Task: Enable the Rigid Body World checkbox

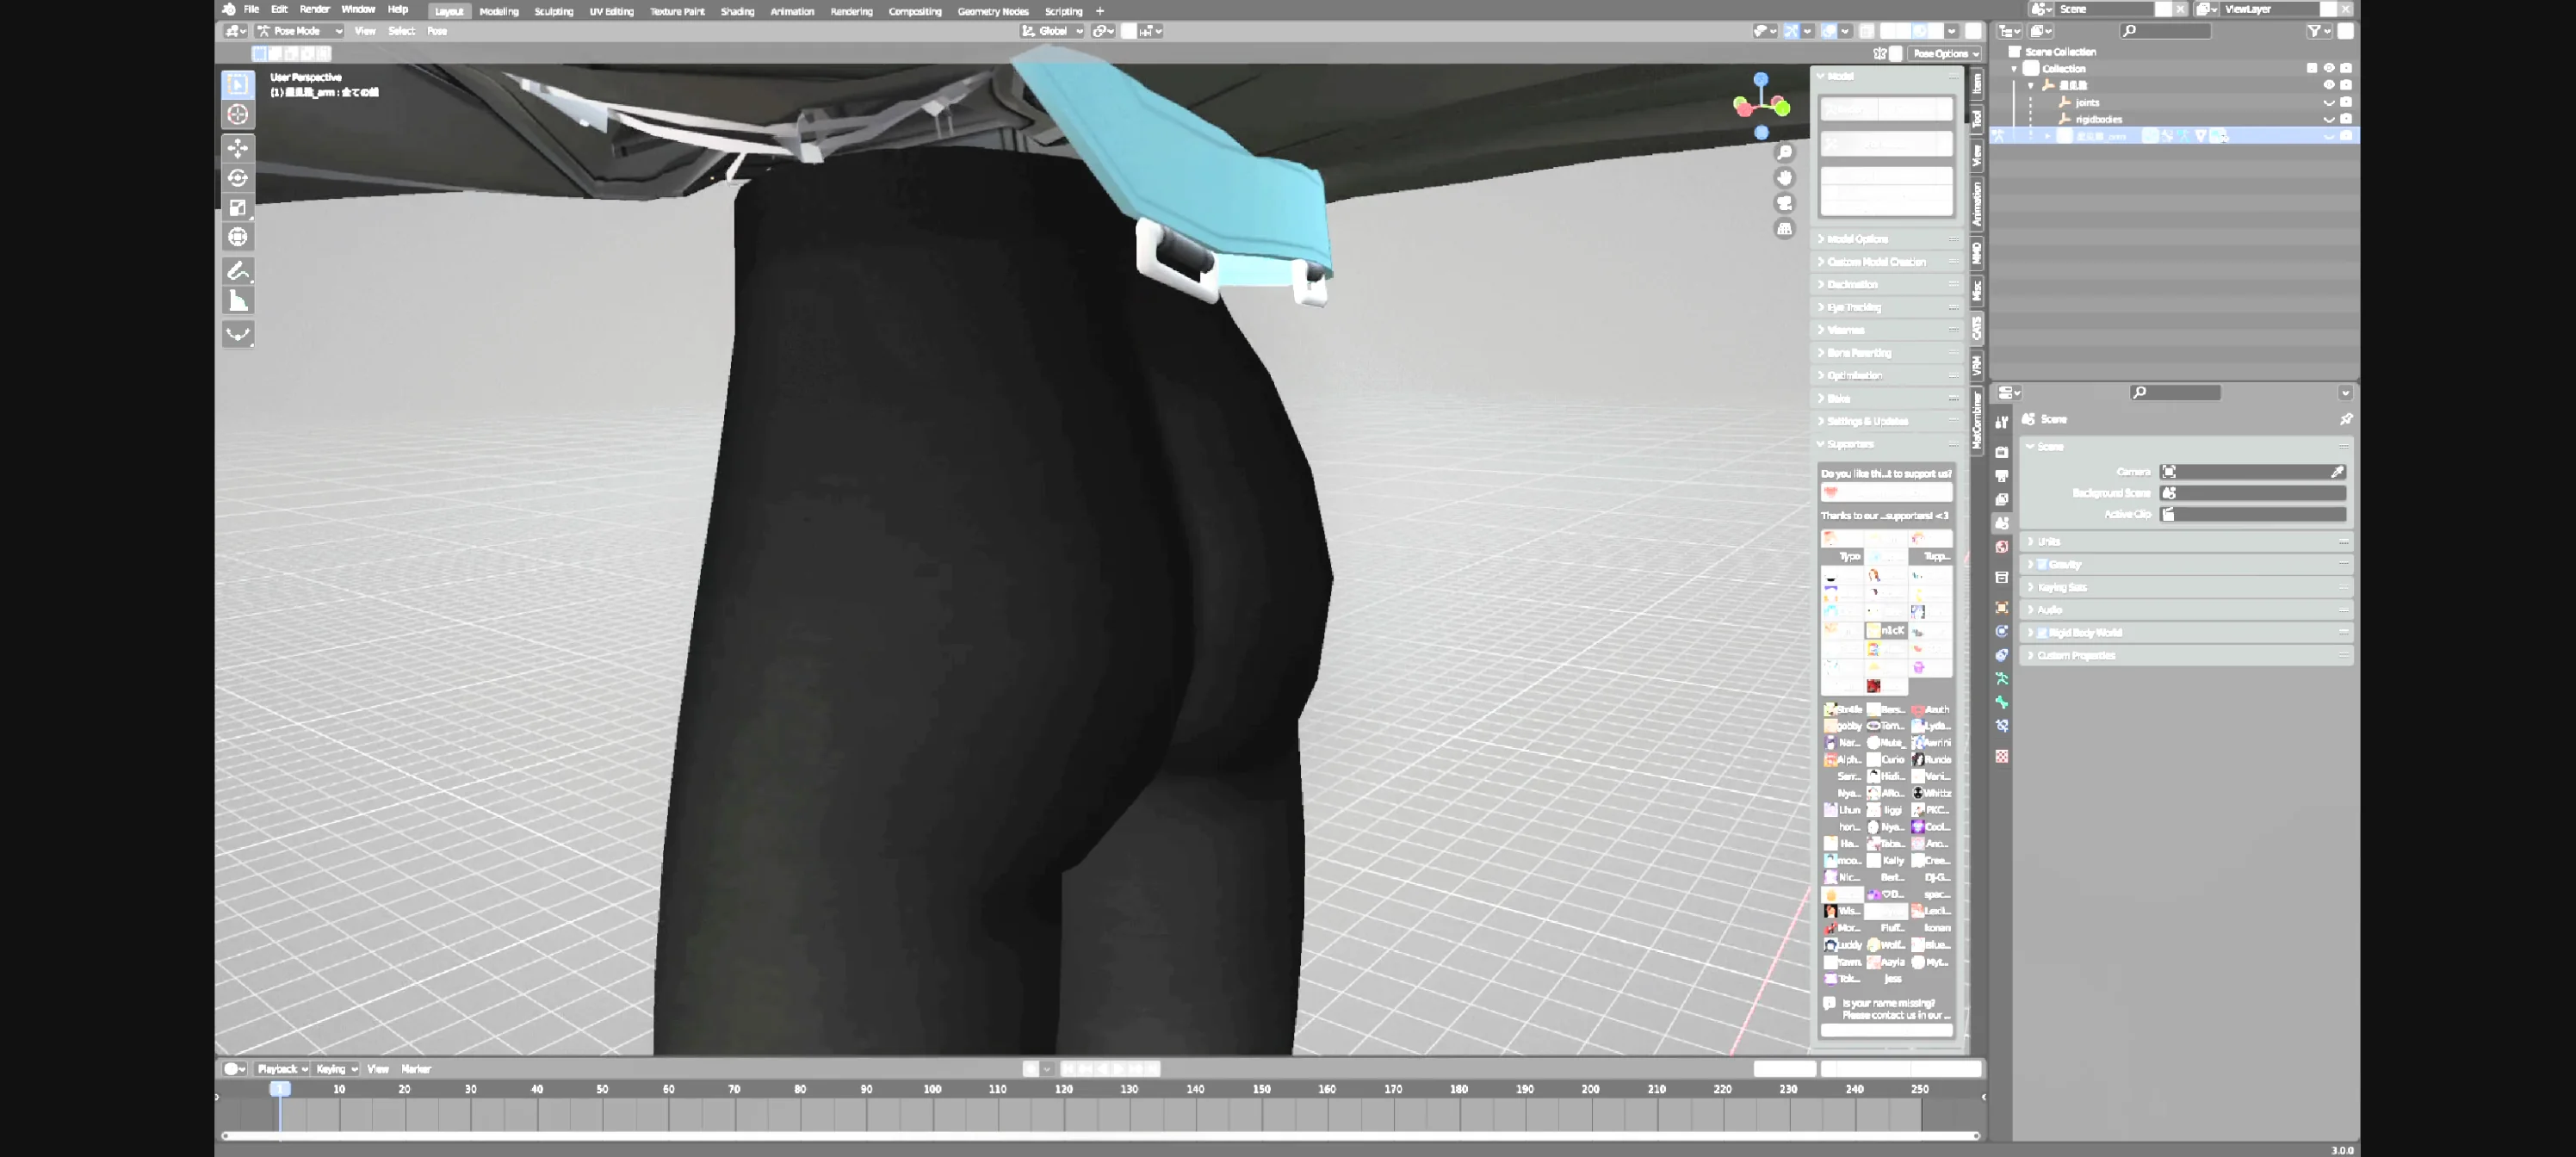Action: [x=2042, y=632]
